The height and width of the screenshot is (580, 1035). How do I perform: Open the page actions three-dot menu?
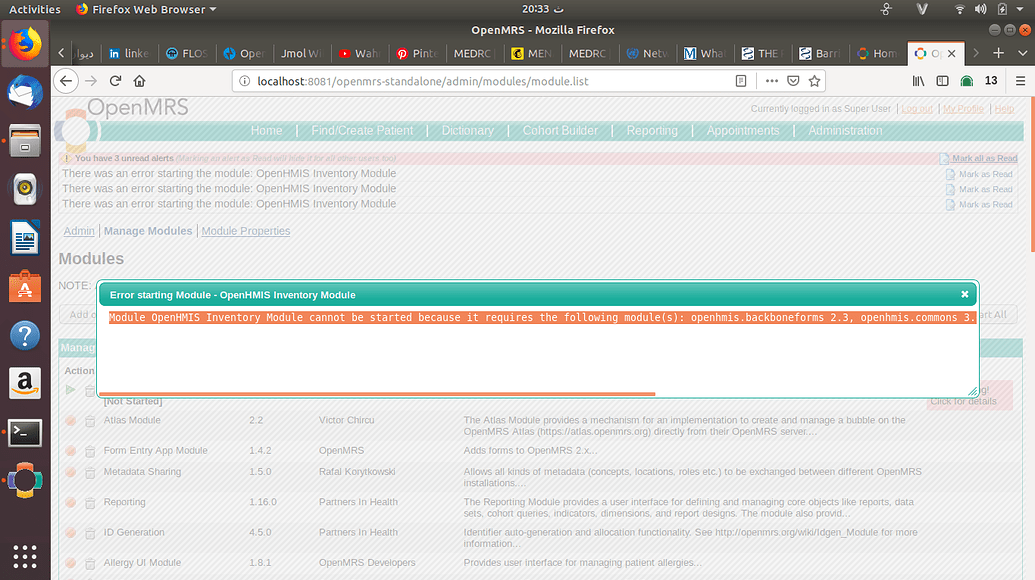771,81
